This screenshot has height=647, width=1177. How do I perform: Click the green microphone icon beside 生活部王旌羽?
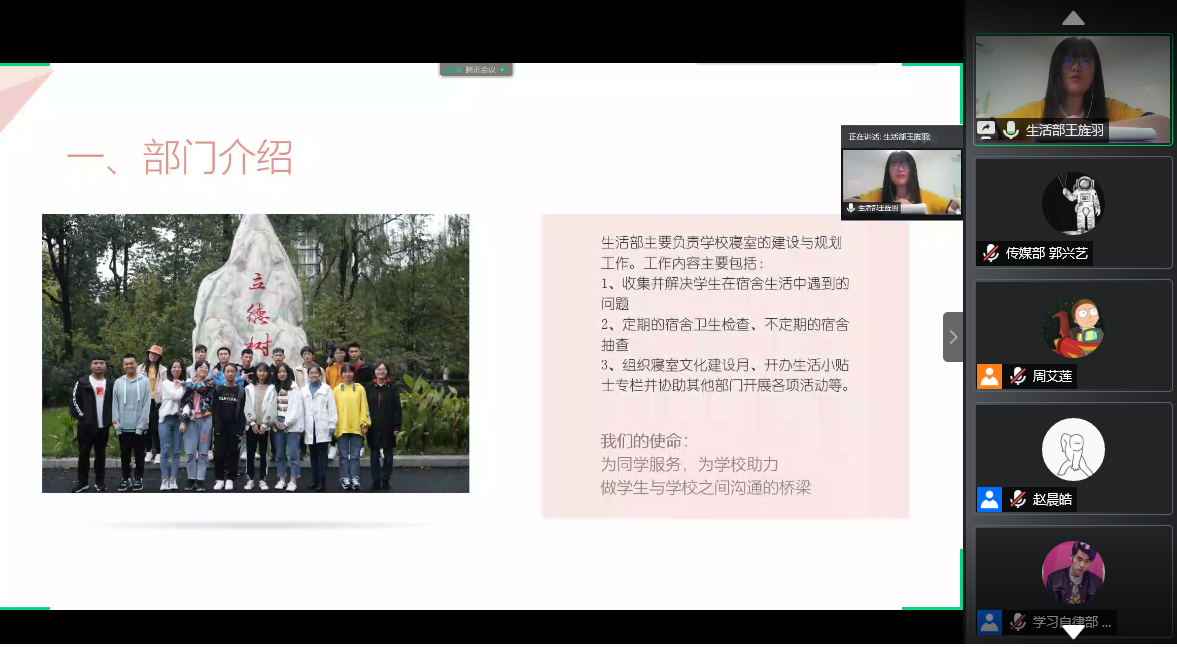click(x=1011, y=130)
